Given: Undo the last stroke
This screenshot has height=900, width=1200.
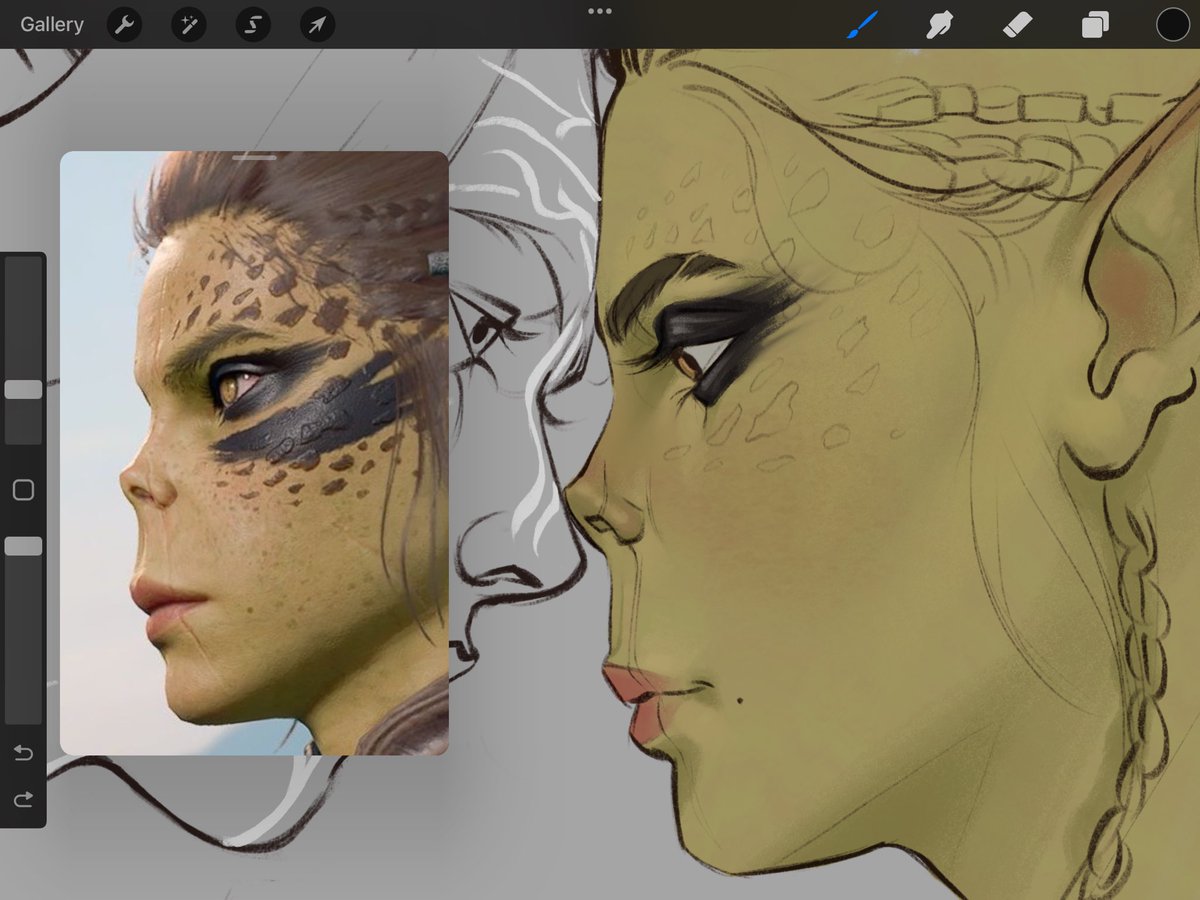Looking at the screenshot, I should pos(23,753).
